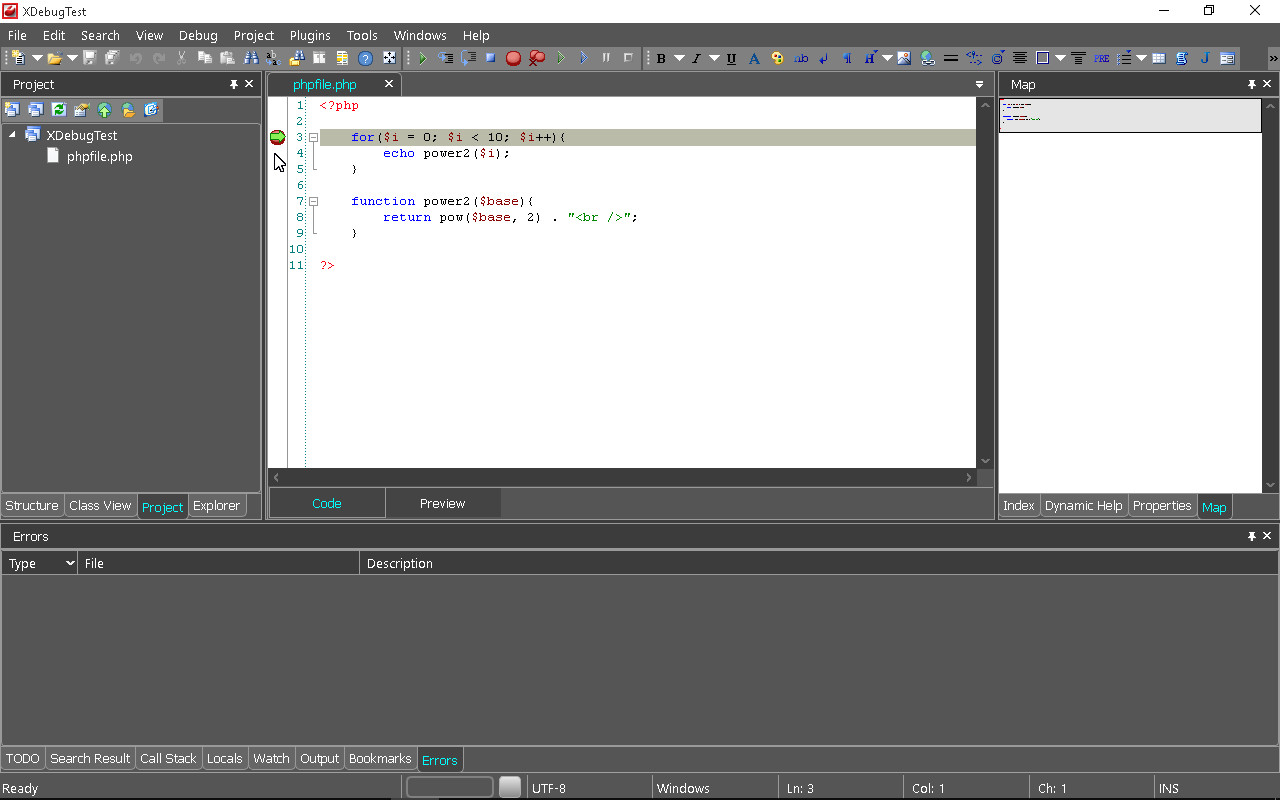Collapse the for loop fold on line 3
Image resolution: width=1280 pixels, height=800 pixels.
313,137
